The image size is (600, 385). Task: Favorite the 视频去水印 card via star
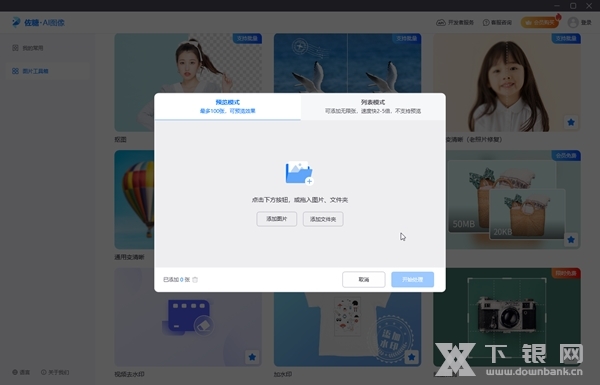[252, 357]
